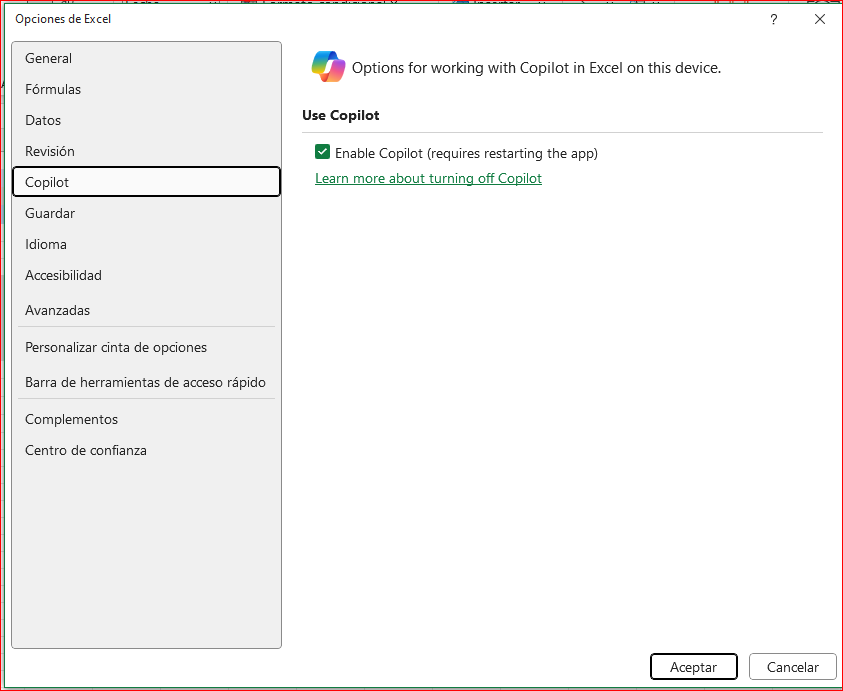Close the Opciones de Excel dialog
The width and height of the screenshot is (843, 691).
820,19
